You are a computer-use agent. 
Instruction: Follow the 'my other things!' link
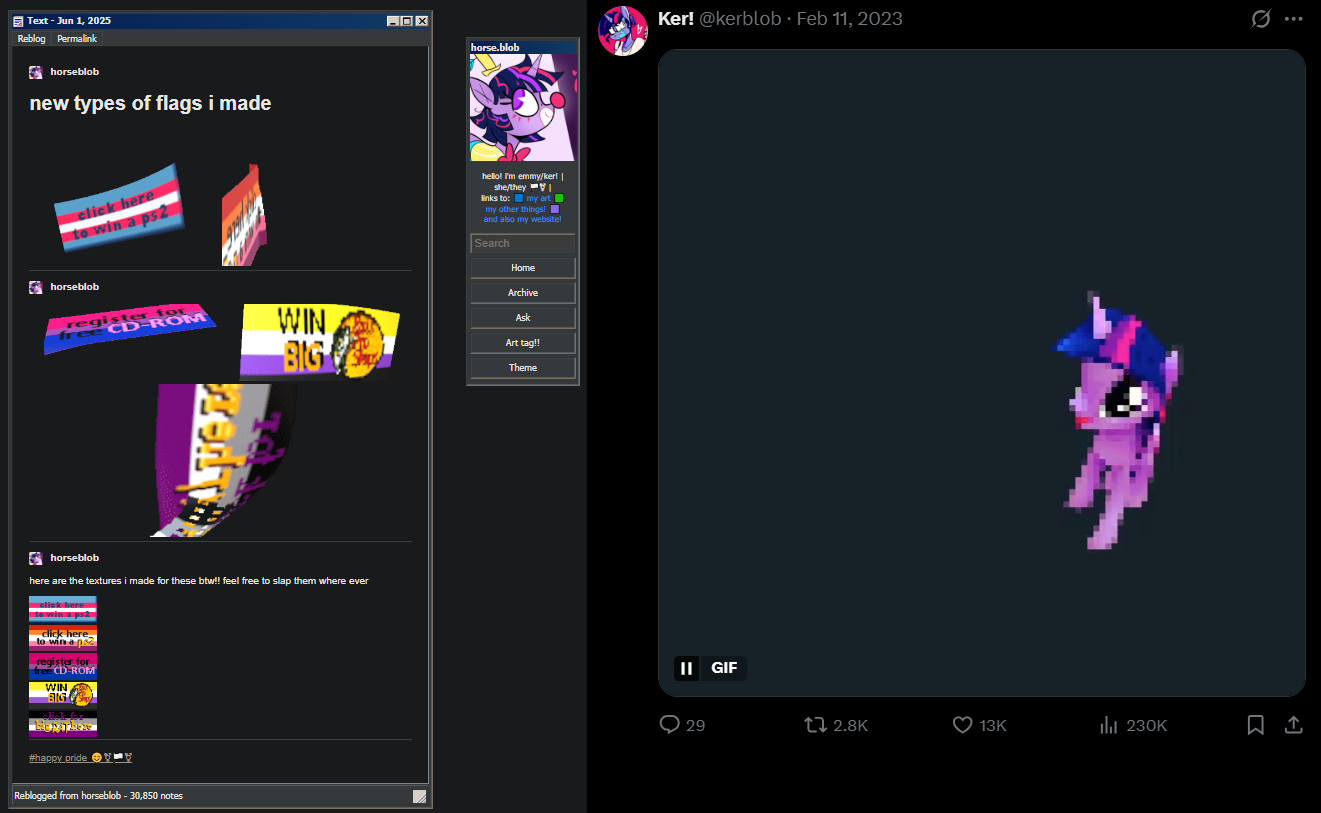click(x=516, y=209)
